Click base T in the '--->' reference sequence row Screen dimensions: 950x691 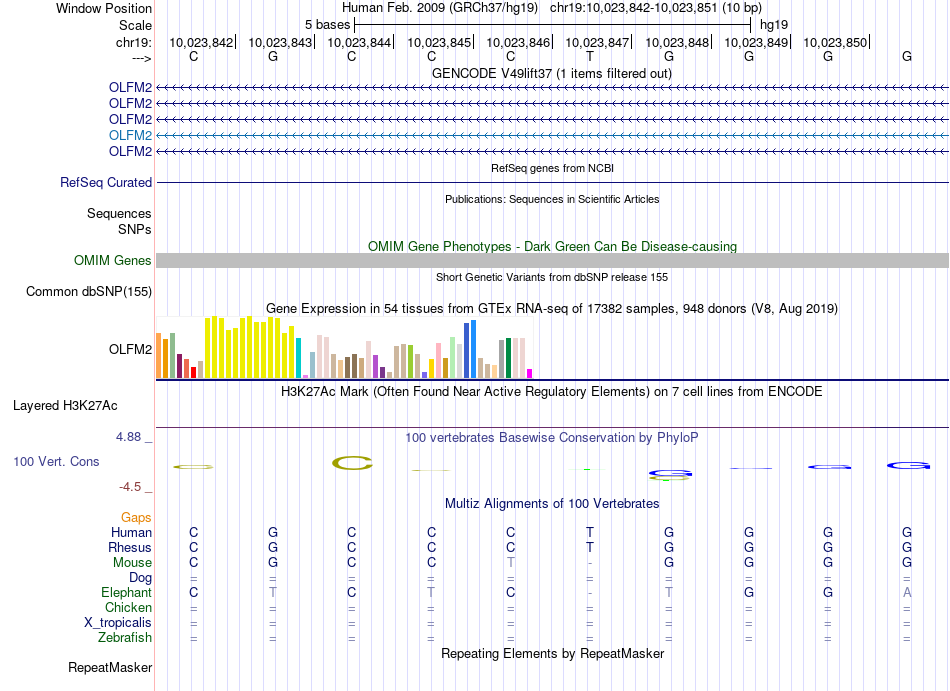click(x=590, y=56)
